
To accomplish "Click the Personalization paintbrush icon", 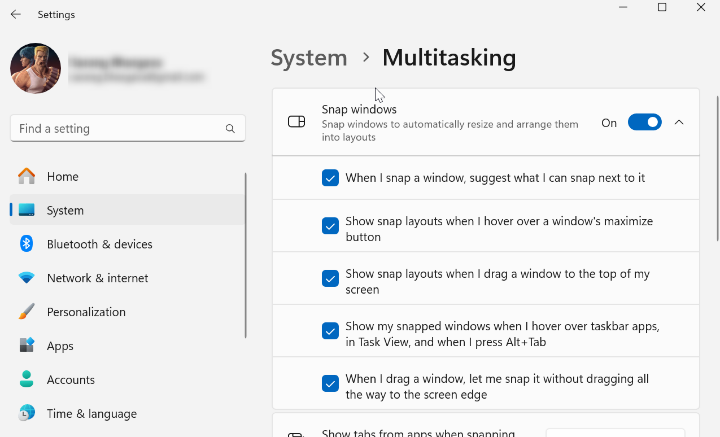I will pos(27,311).
